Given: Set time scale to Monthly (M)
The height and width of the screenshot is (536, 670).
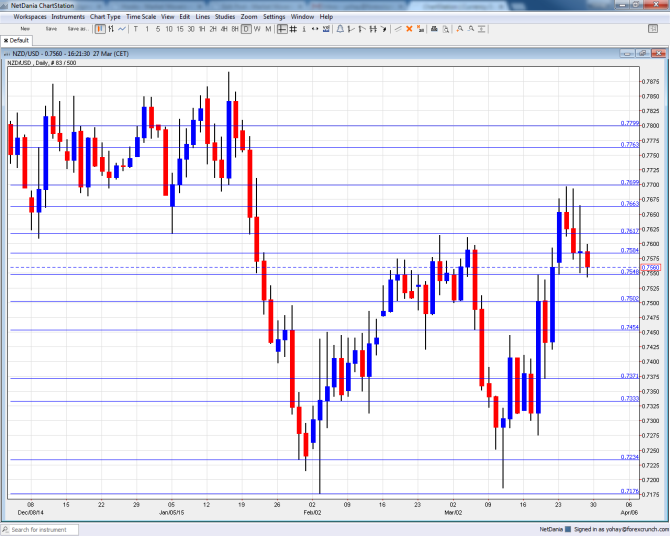Looking at the screenshot, I should (x=268, y=29).
